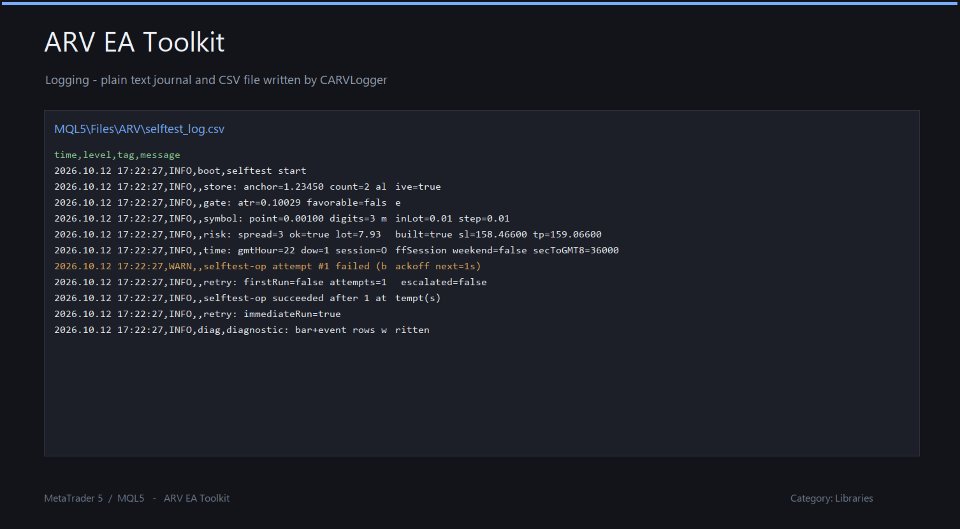Select the 'time: gmtHour=22 dow=1' log row
960x529 pixels.
(x=336, y=250)
